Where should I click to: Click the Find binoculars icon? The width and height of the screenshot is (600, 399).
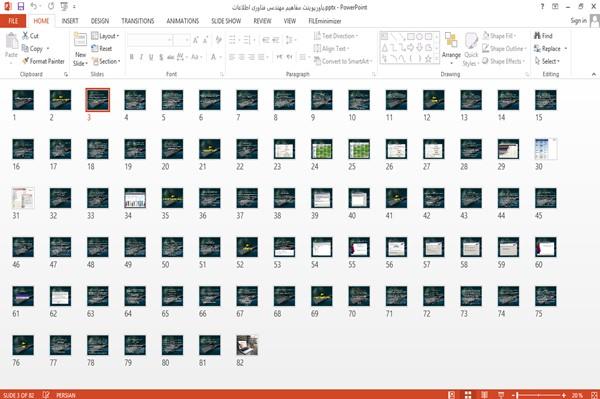[537, 36]
